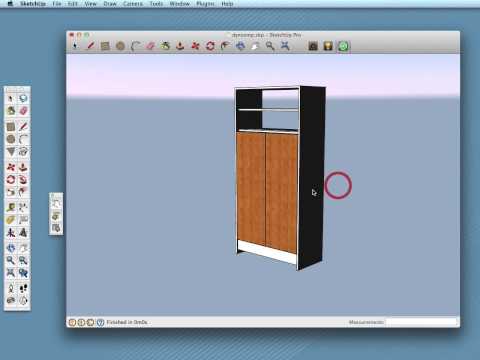Activate the Offset tool in left palette
The width and height of the screenshot is (480, 360).
pos(23,192)
